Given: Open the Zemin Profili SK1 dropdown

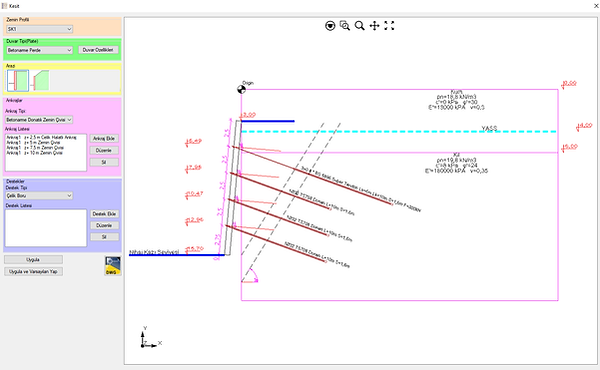Looking at the screenshot, I should (39, 29).
